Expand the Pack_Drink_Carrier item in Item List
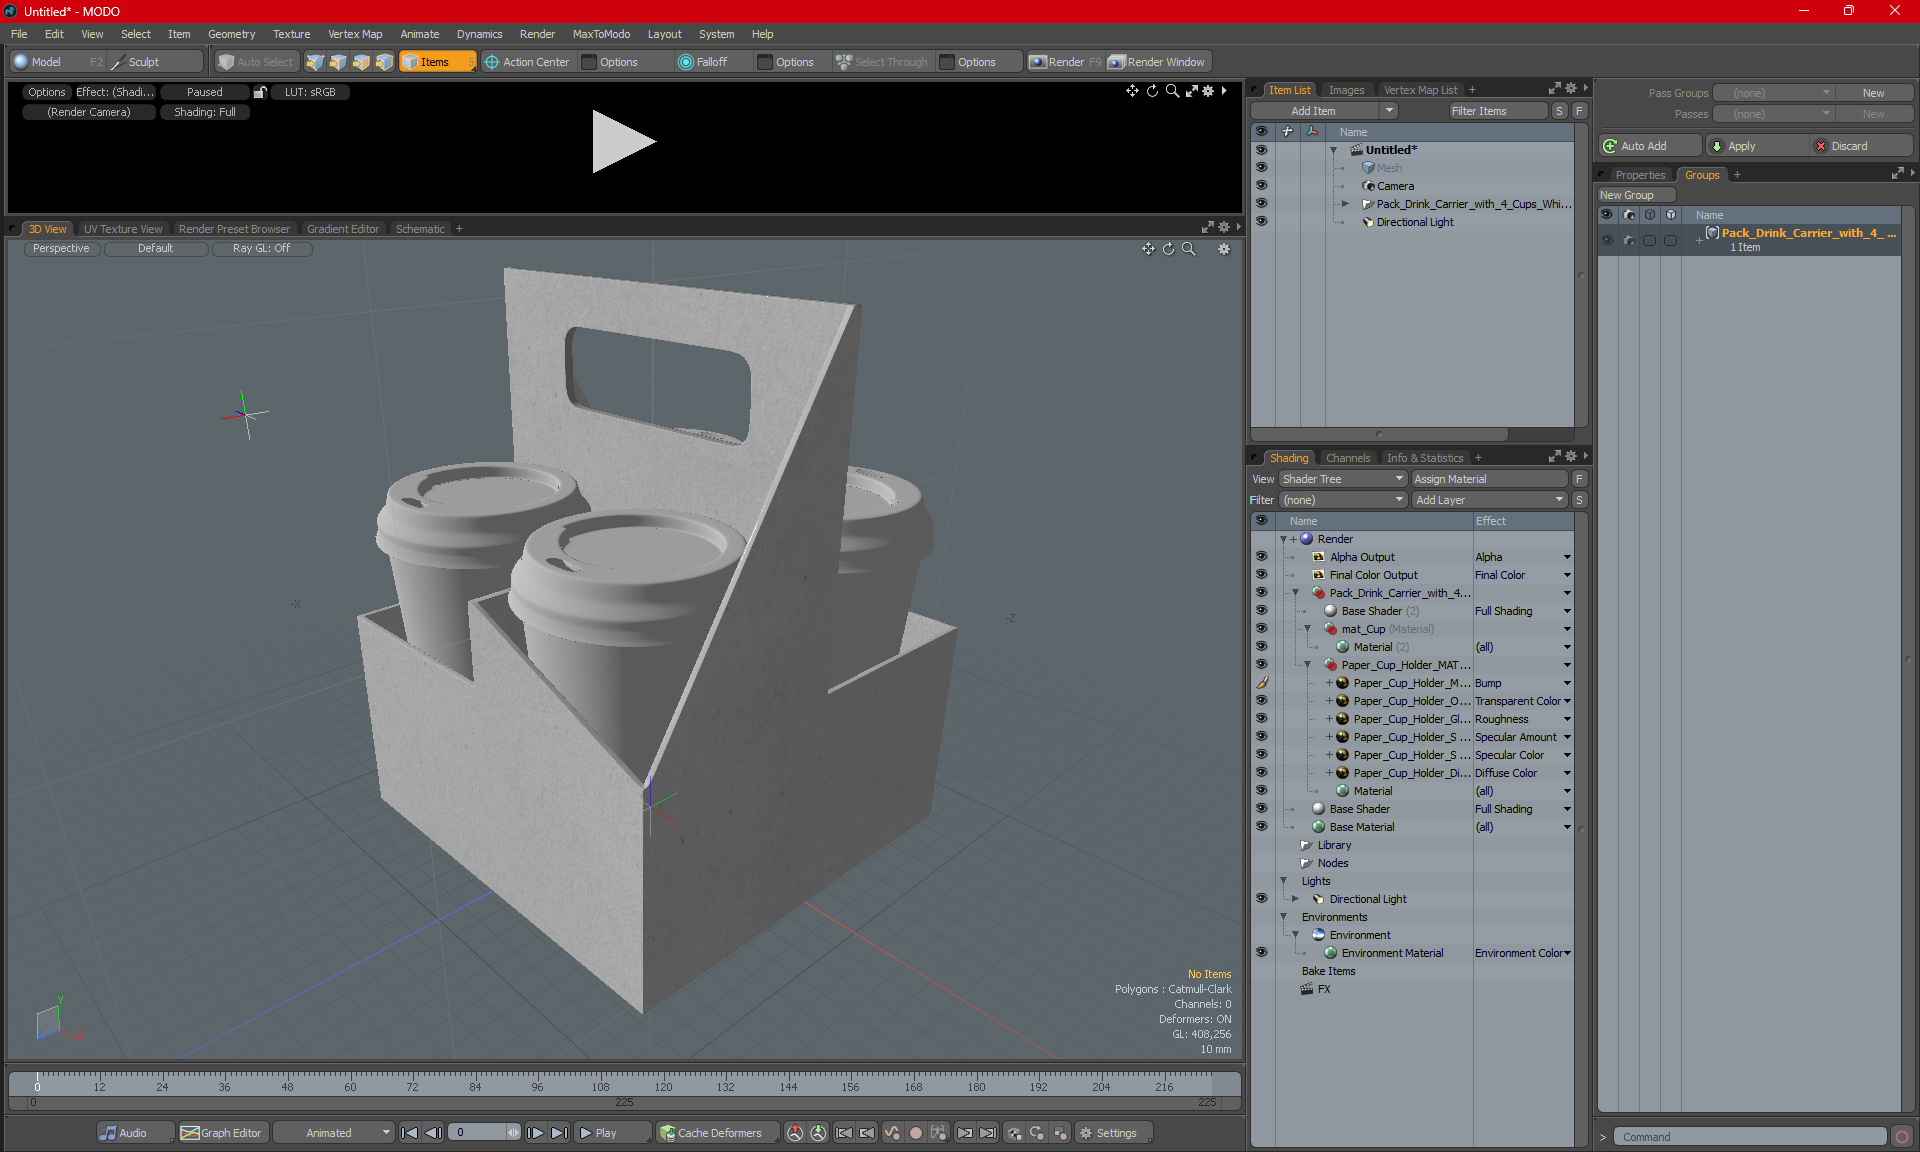1920x1152 pixels. [x=1345, y=204]
